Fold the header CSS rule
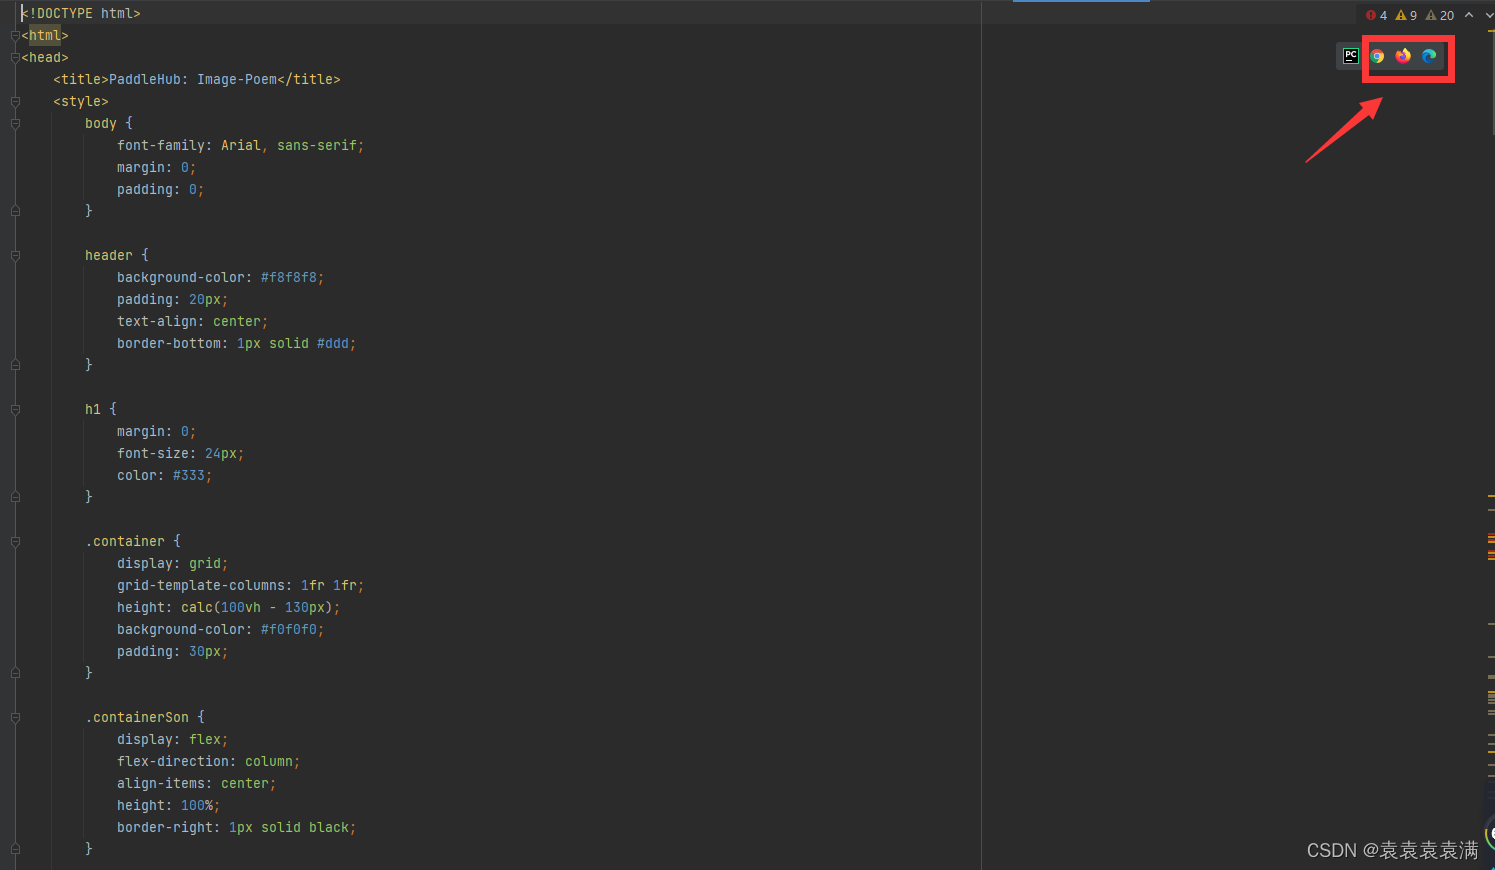Viewport: 1495px width, 870px height. (15, 256)
